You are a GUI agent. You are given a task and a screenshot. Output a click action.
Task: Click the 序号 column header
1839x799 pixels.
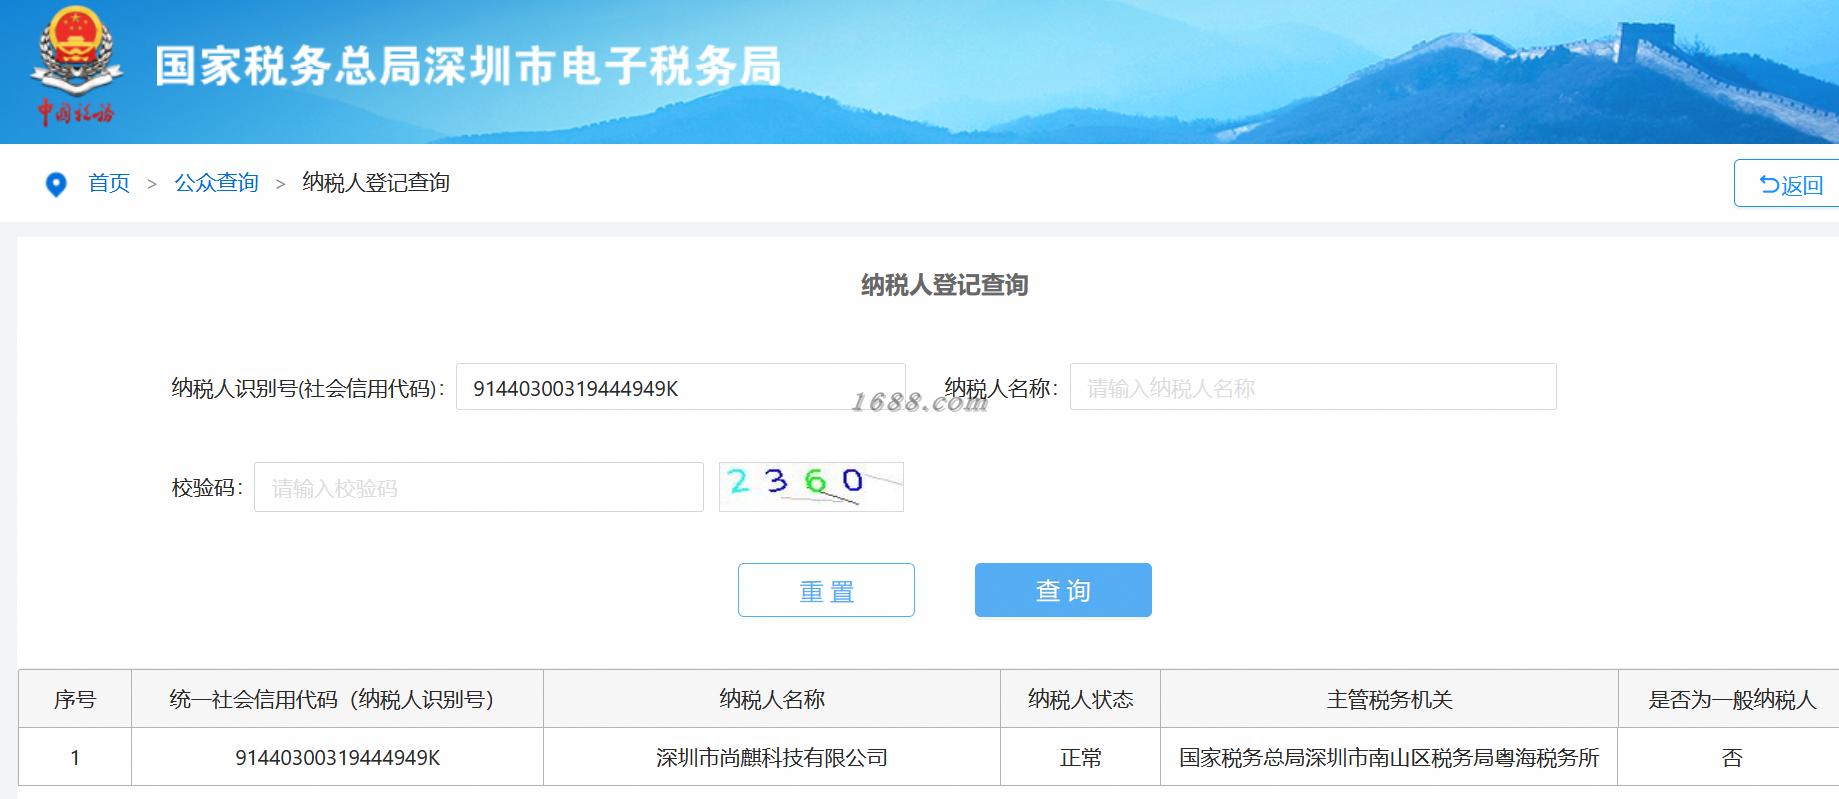click(75, 699)
